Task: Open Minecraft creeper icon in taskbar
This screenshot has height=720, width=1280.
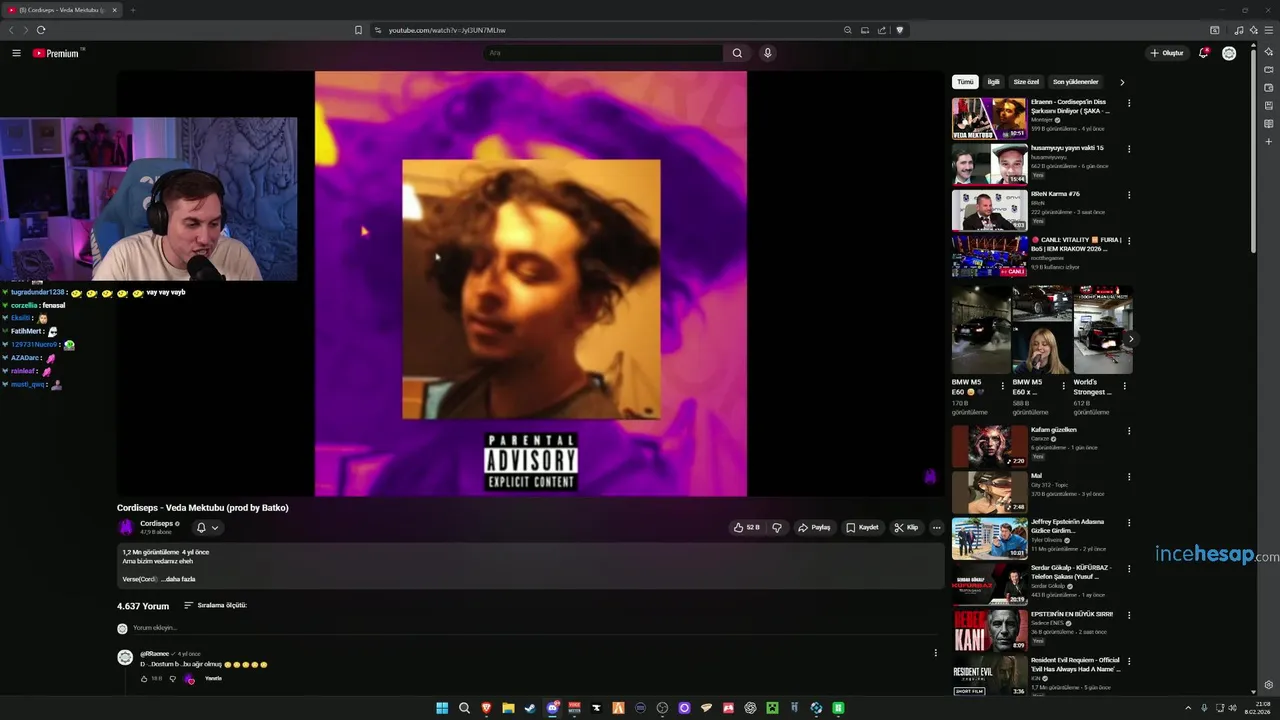Action: tap(772, 708)
